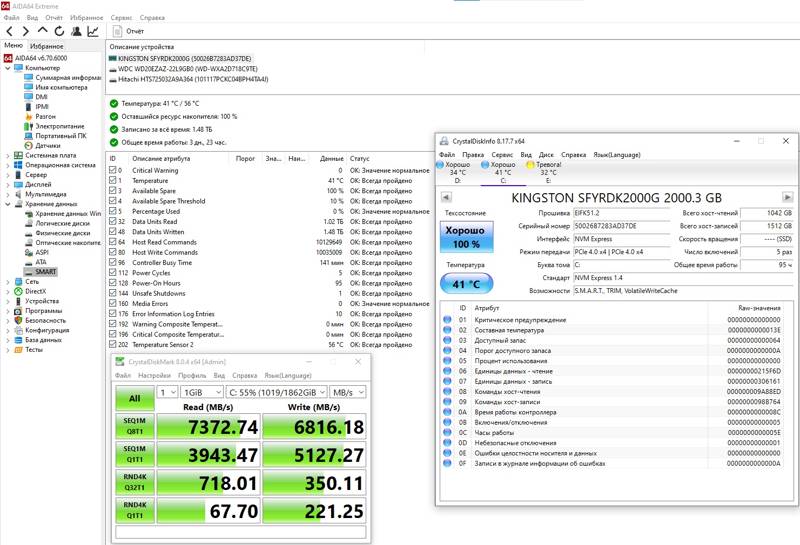
Task: Open the Сервис menu in CrystalDiskInfo
Action: 502,155
